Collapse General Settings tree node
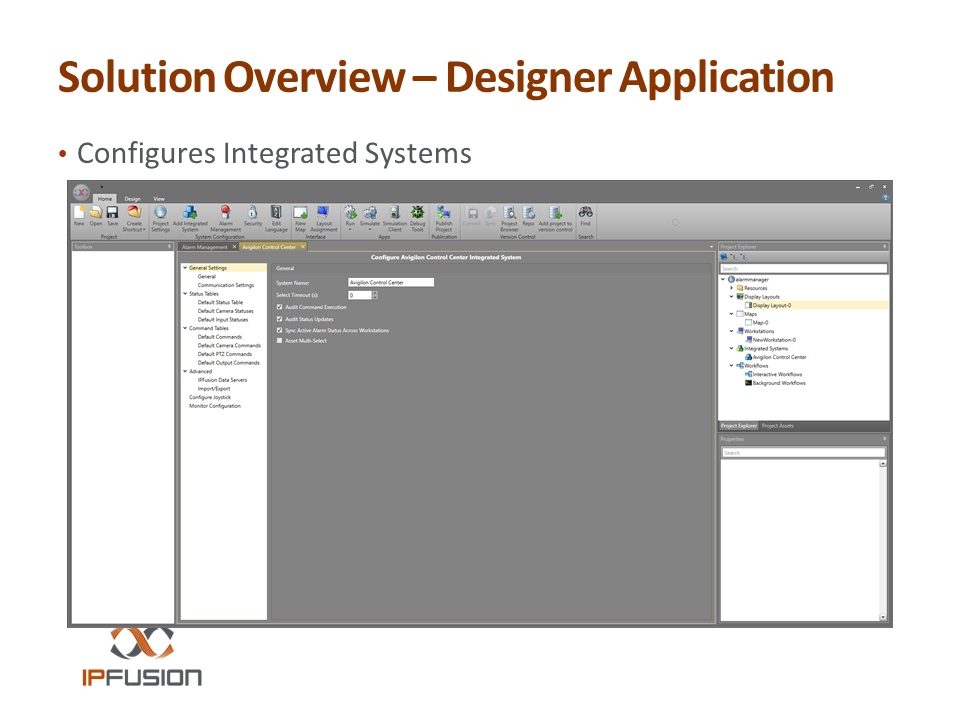Image resolution: width=960 pixels, height=720 pixels. (x=185, y=268)
